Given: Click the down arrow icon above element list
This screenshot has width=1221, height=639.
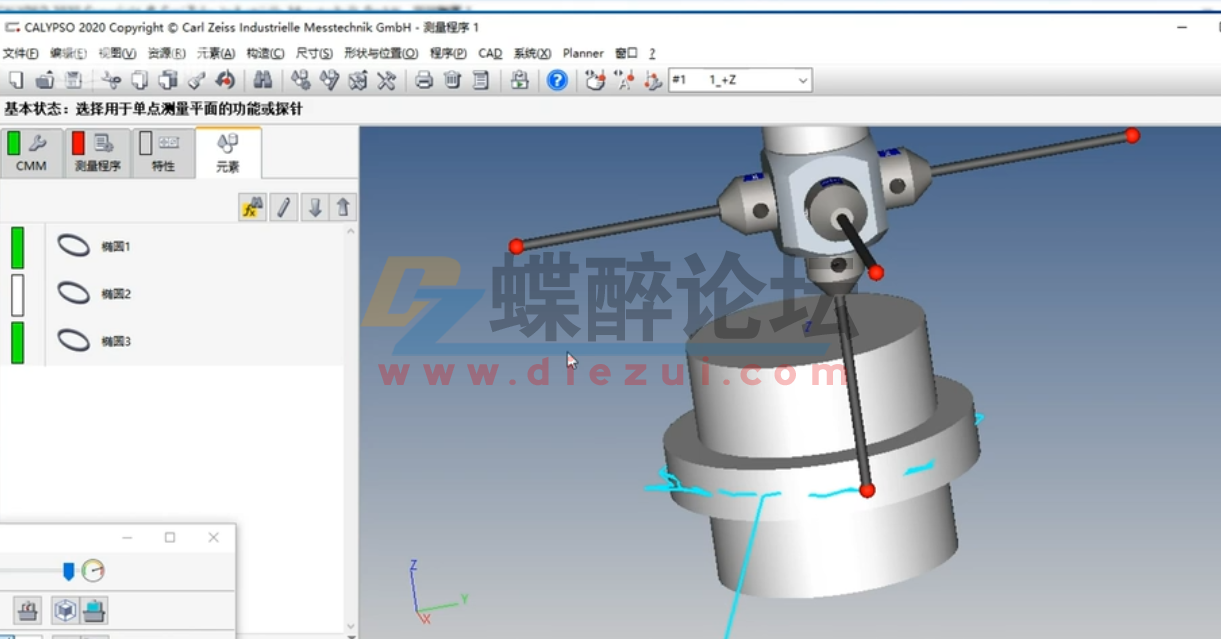Looking at the screenshot, I should coord(315,208).
